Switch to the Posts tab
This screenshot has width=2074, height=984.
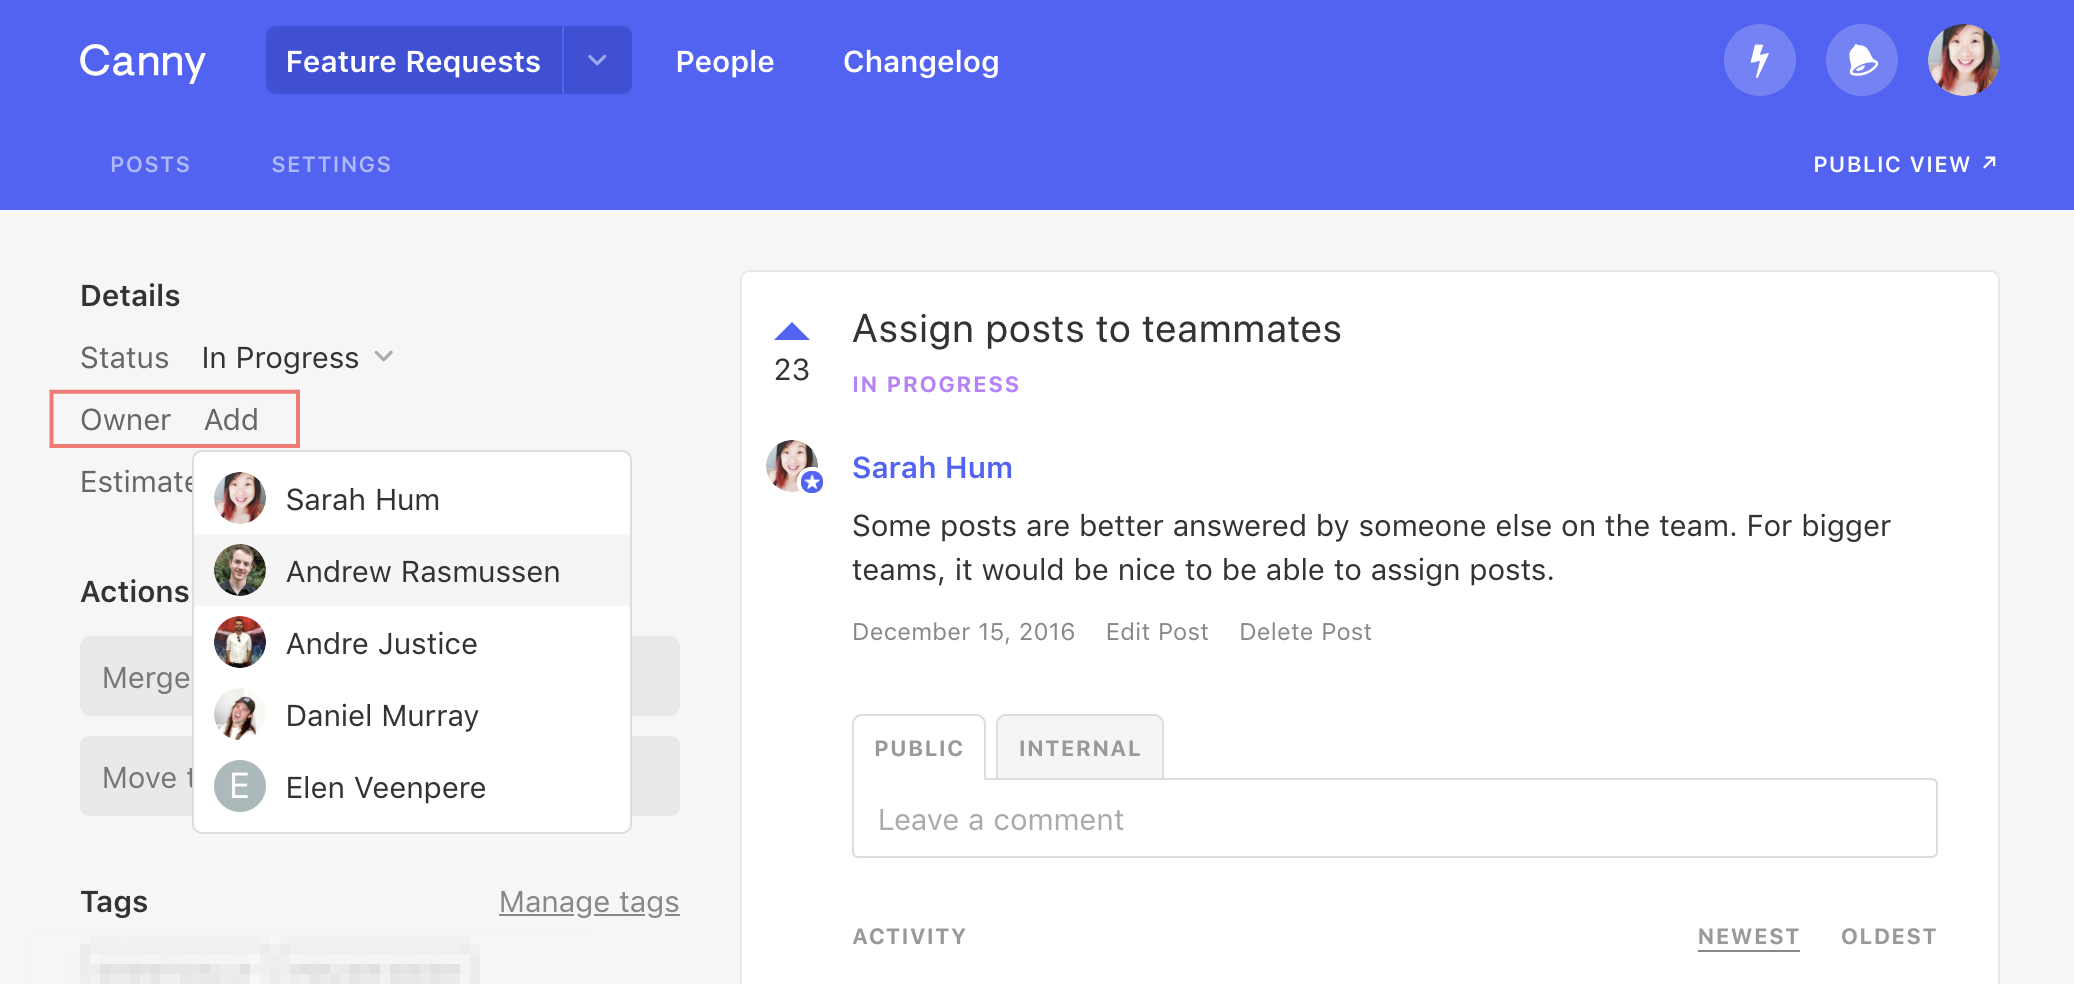[x=150, y=164]
